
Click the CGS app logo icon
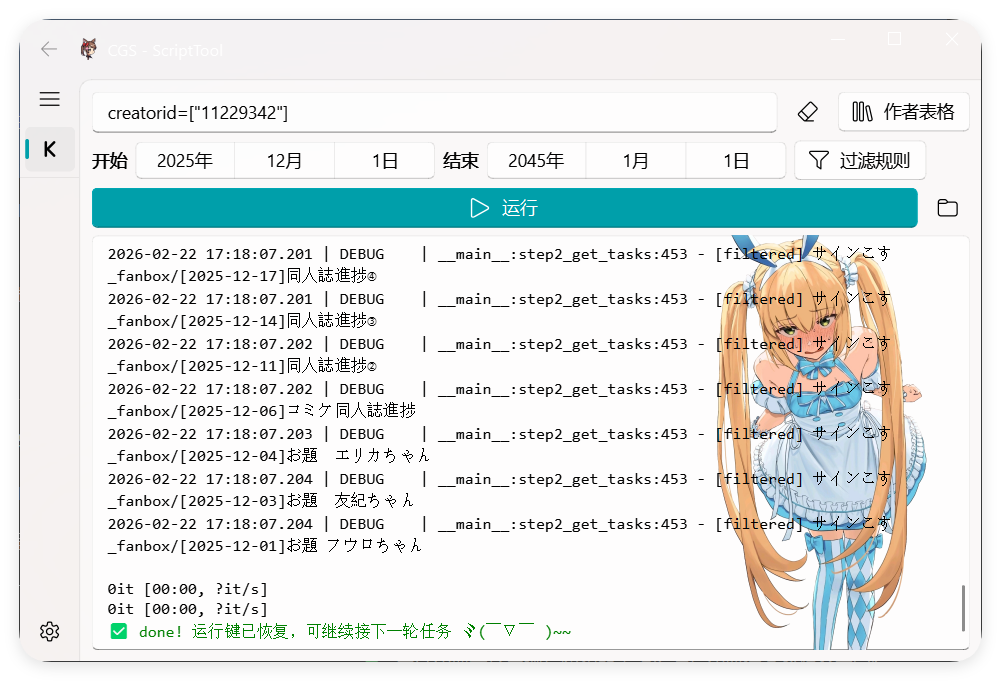tap(89, 49)
